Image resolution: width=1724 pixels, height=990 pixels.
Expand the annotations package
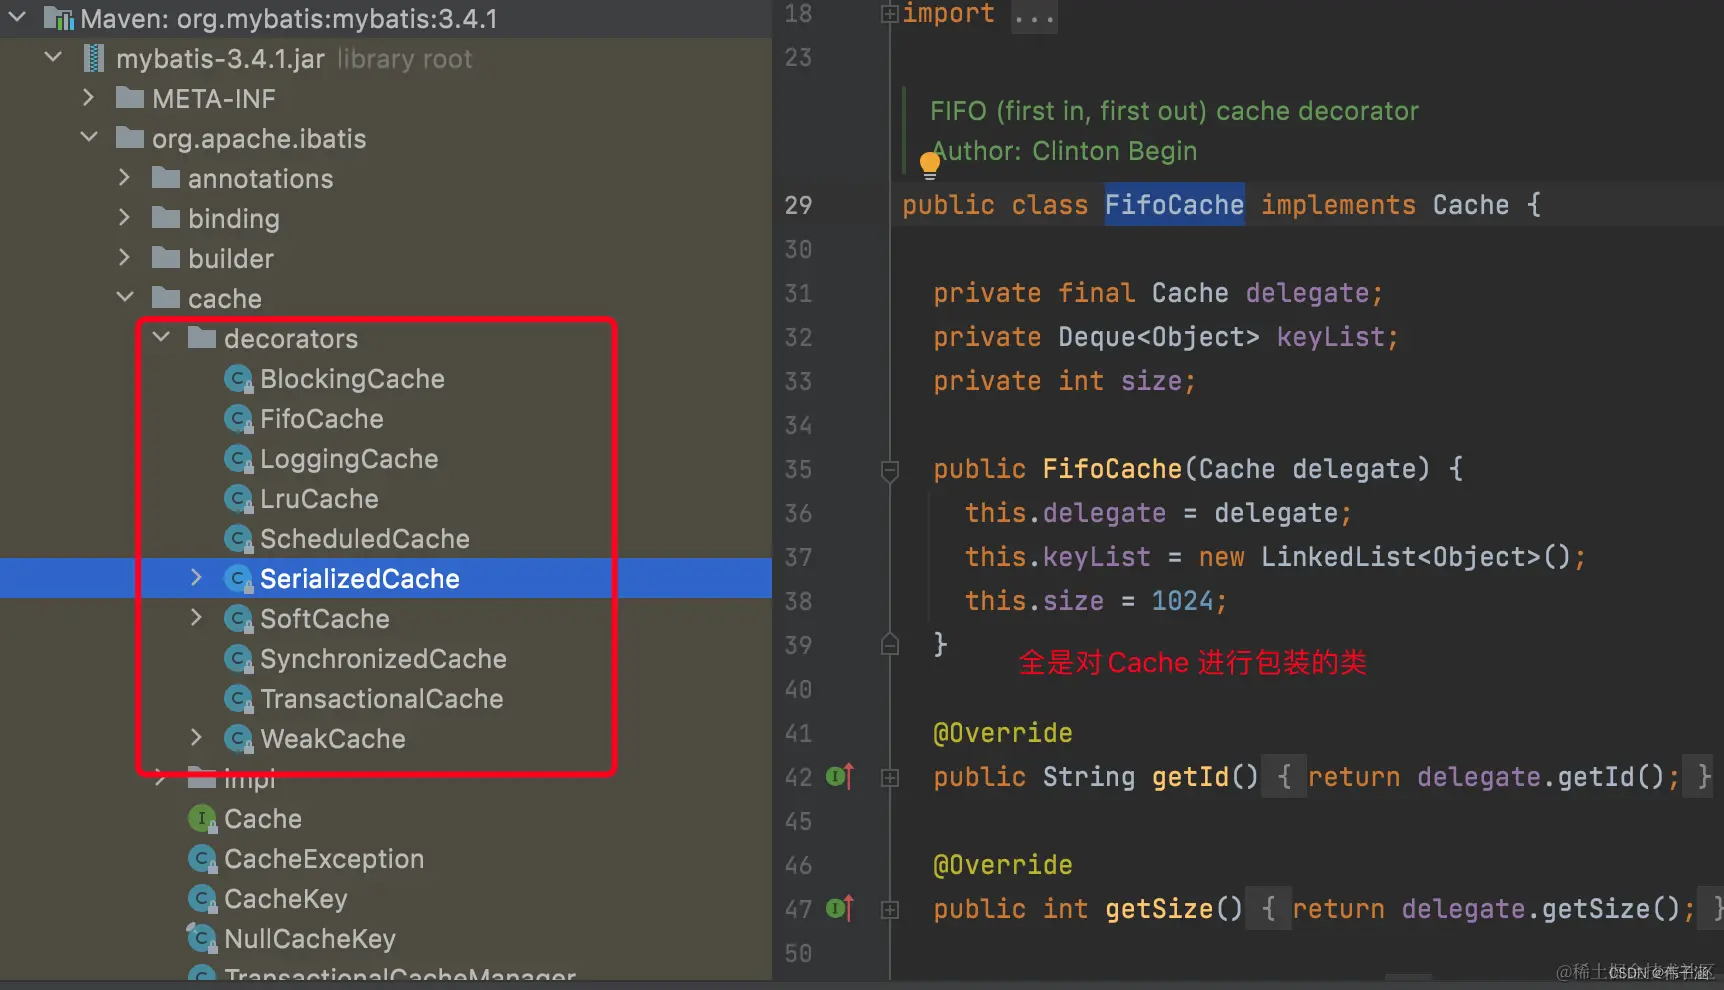[124, 177]
